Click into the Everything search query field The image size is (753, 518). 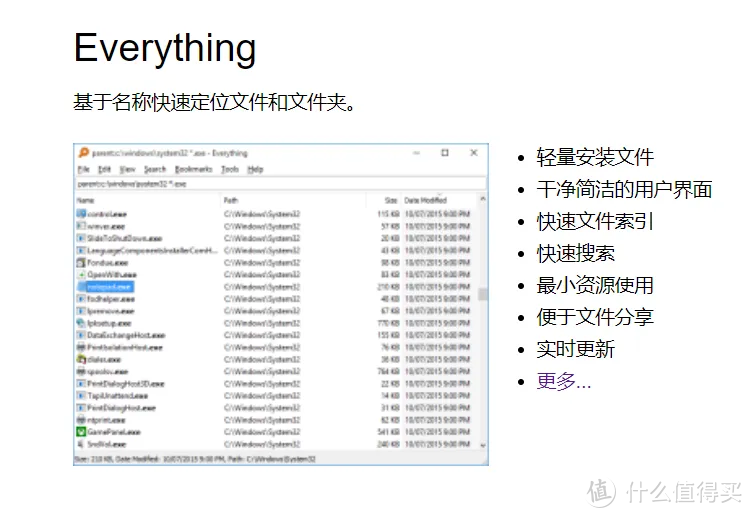[x=281, y=184]
